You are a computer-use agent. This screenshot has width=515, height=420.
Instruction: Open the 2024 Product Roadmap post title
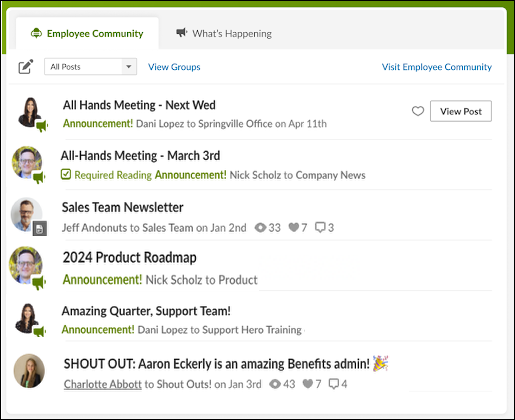coord(130,258)
